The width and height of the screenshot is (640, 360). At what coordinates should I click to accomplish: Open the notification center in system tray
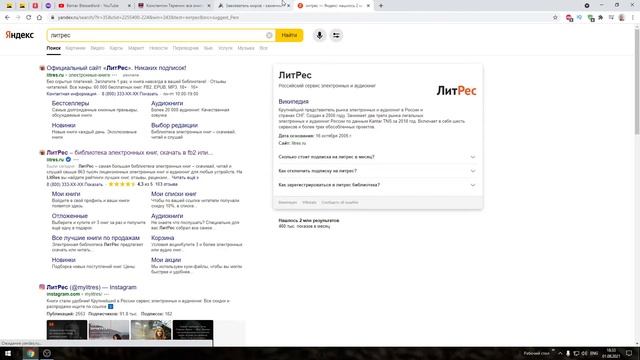coord(629,353)
